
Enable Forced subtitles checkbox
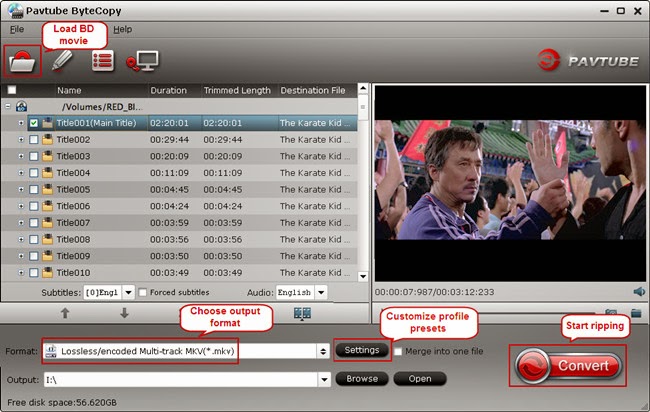143,293
